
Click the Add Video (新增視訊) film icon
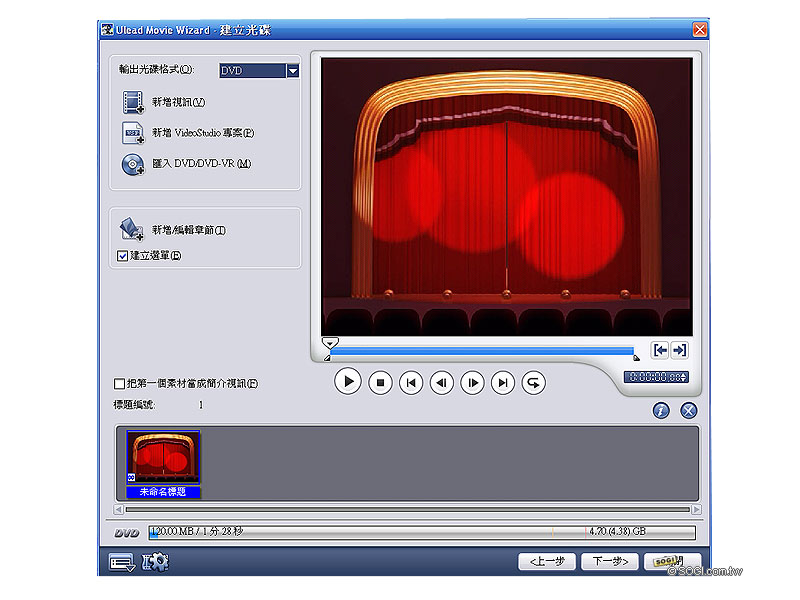click(x=133, y=102)
